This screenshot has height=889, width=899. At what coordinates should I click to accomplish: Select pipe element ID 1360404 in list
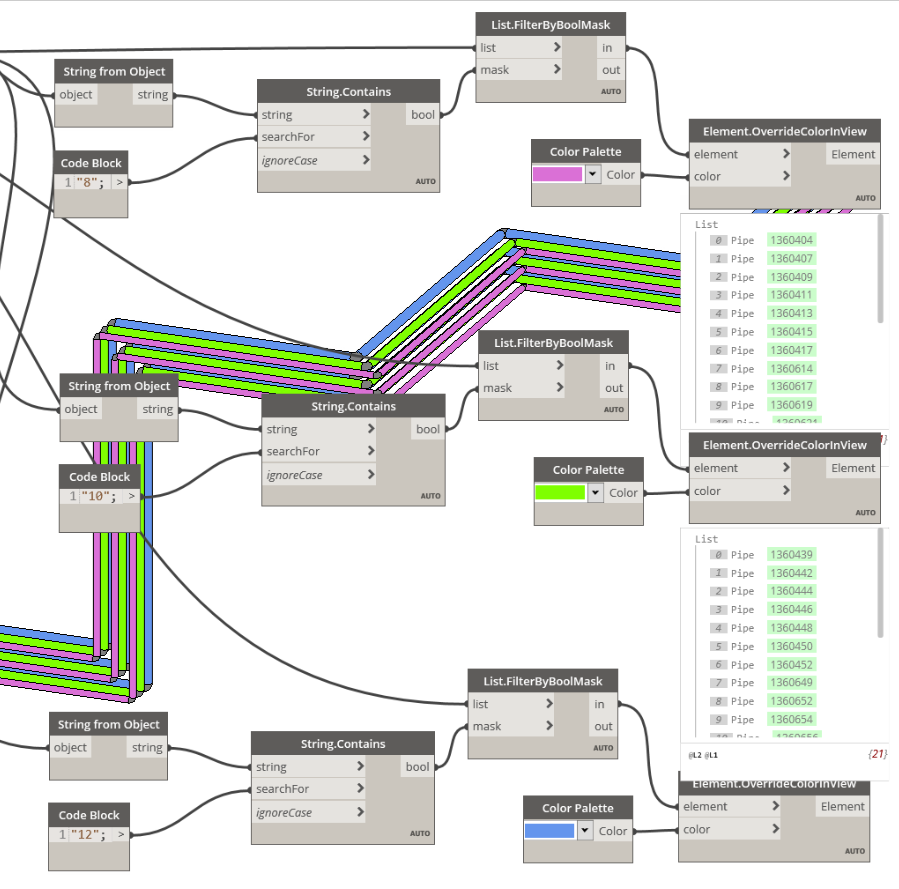point(791,240)
